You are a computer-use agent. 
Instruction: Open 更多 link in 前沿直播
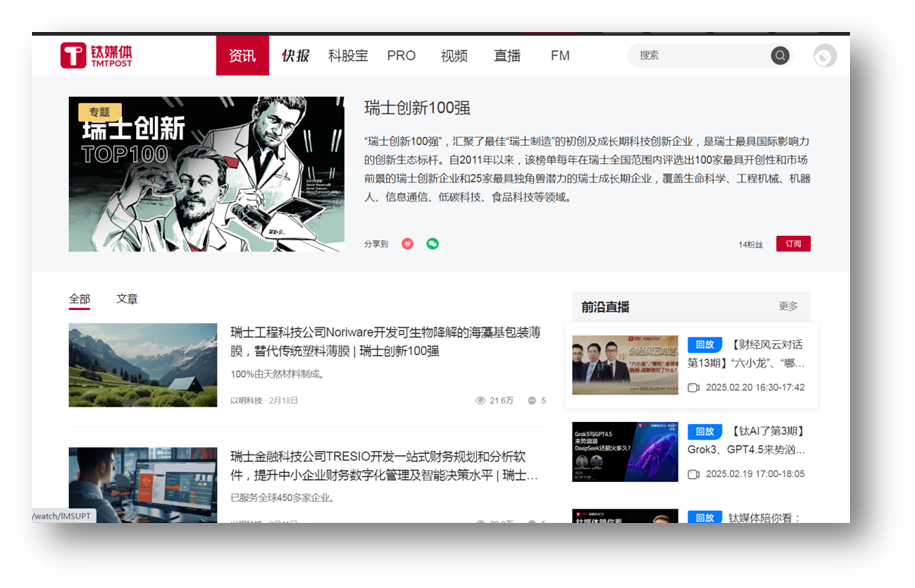click(788, 306)
